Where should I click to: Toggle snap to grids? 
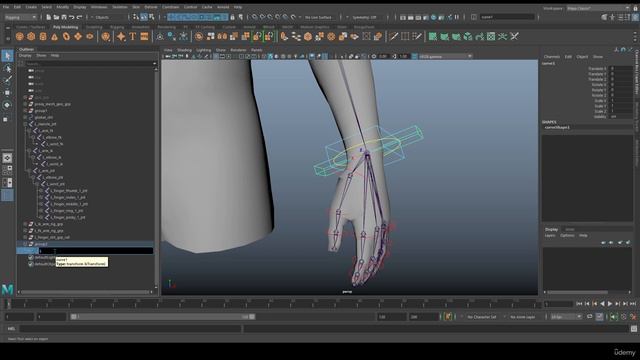point(254,17)
